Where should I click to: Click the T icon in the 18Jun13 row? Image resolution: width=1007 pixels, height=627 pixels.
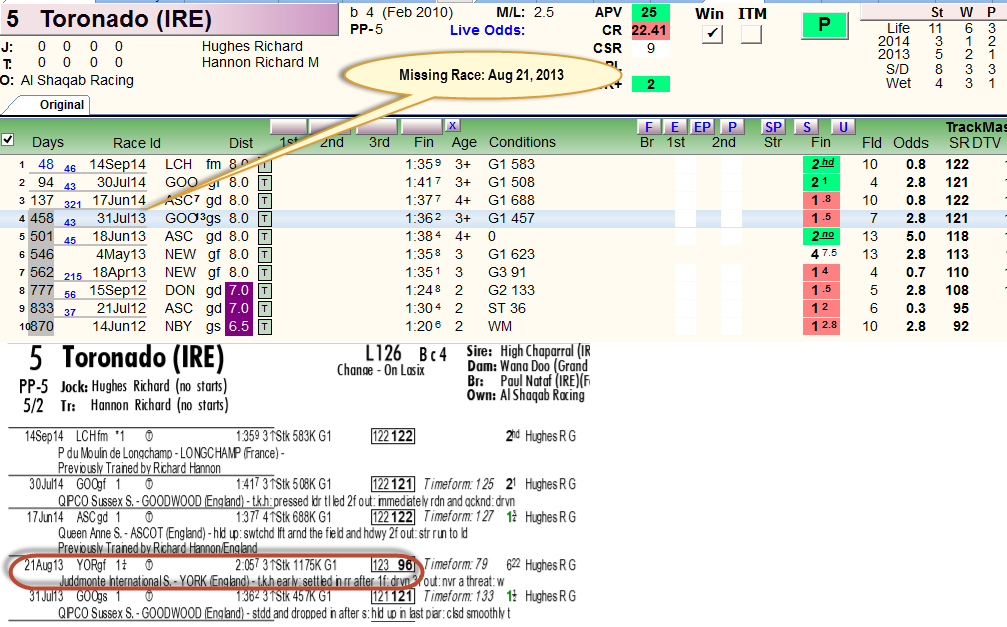(265, 237)
